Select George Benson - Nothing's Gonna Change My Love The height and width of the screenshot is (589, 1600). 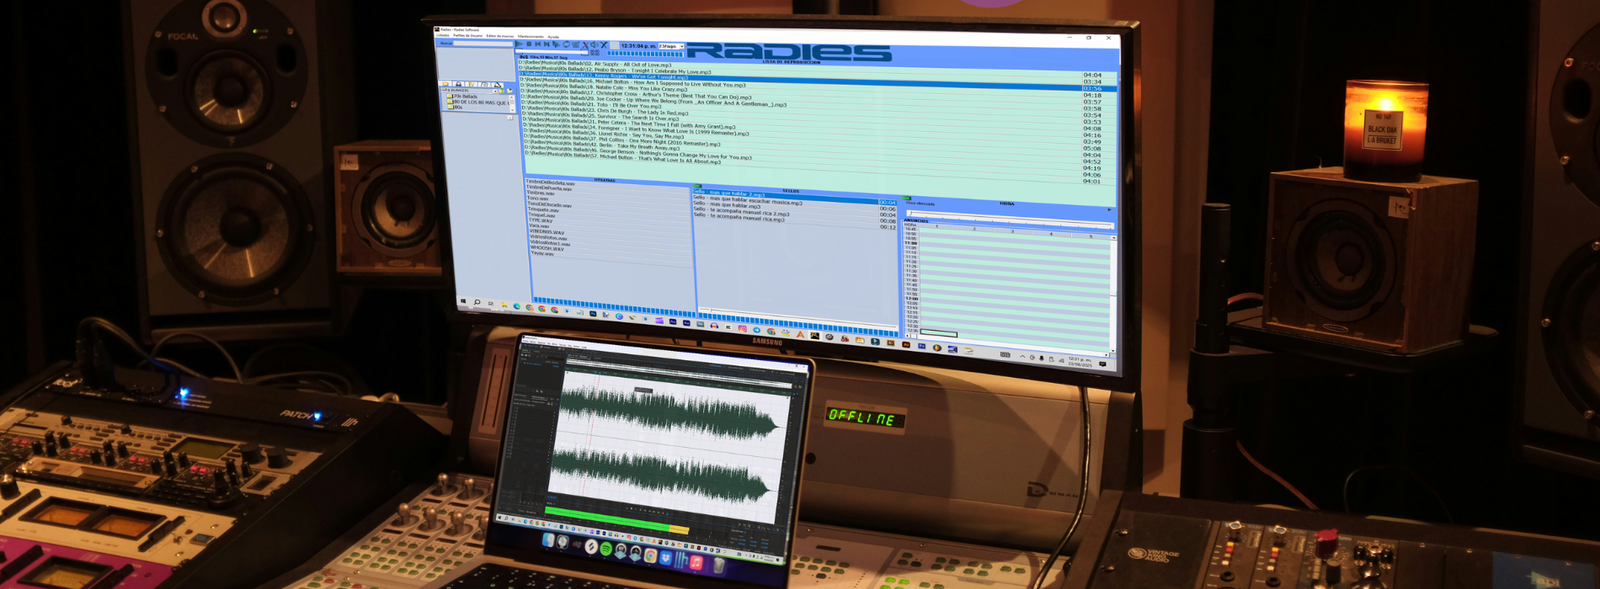[x=638, y=154]
